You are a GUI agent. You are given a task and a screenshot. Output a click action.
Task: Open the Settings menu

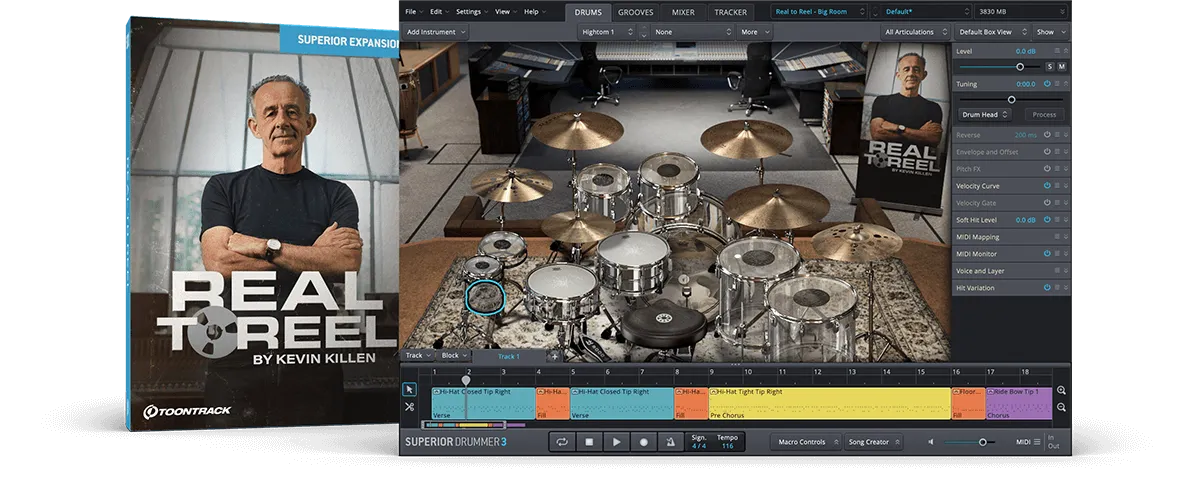[471, 11]
